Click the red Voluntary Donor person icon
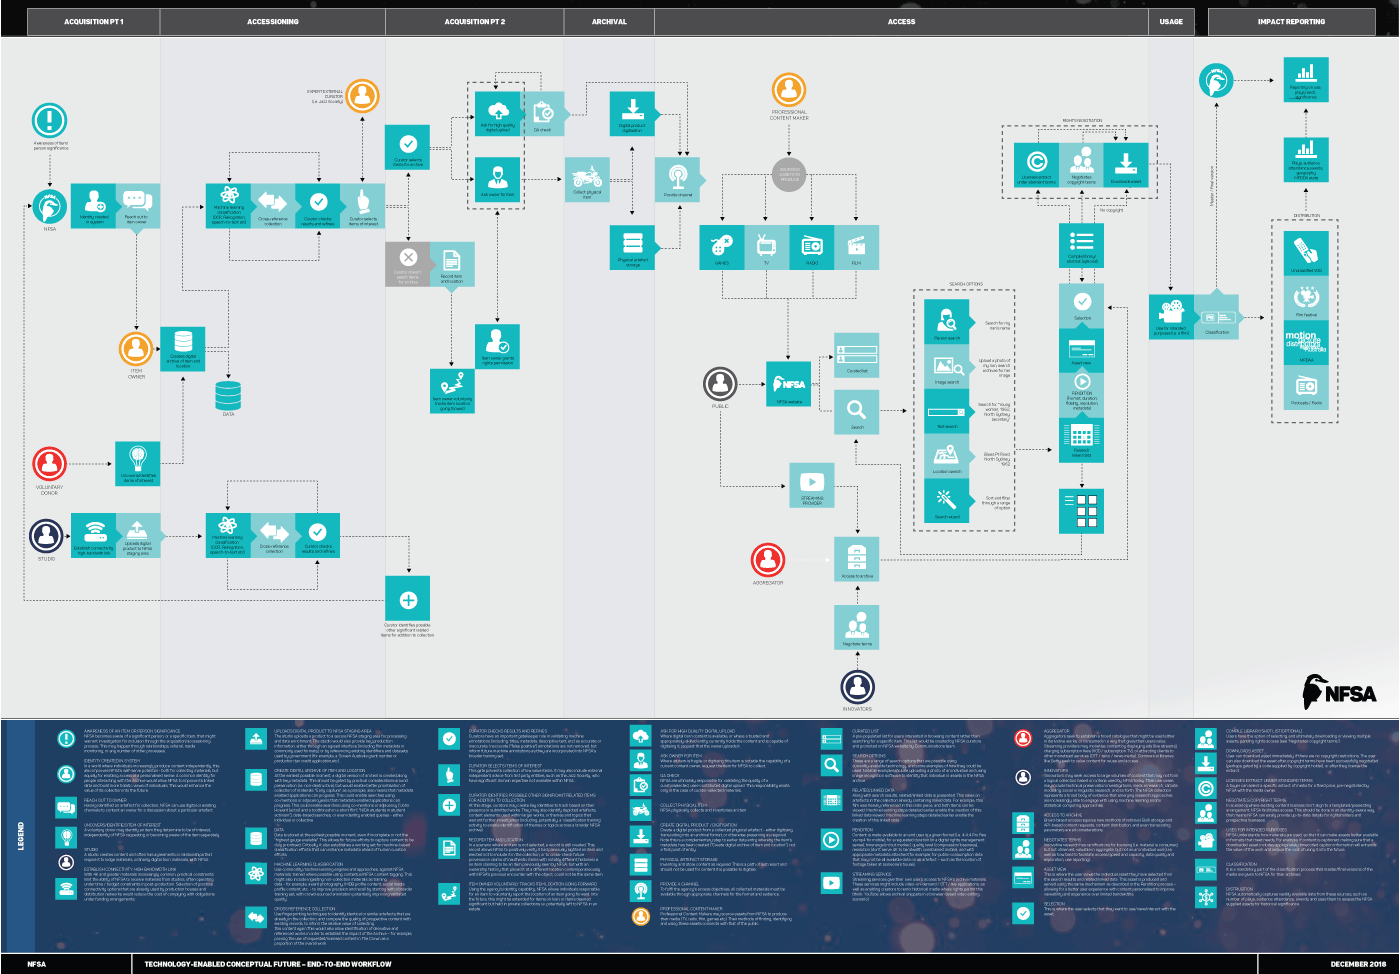1400x974 pixels. (x=49, y=464)
